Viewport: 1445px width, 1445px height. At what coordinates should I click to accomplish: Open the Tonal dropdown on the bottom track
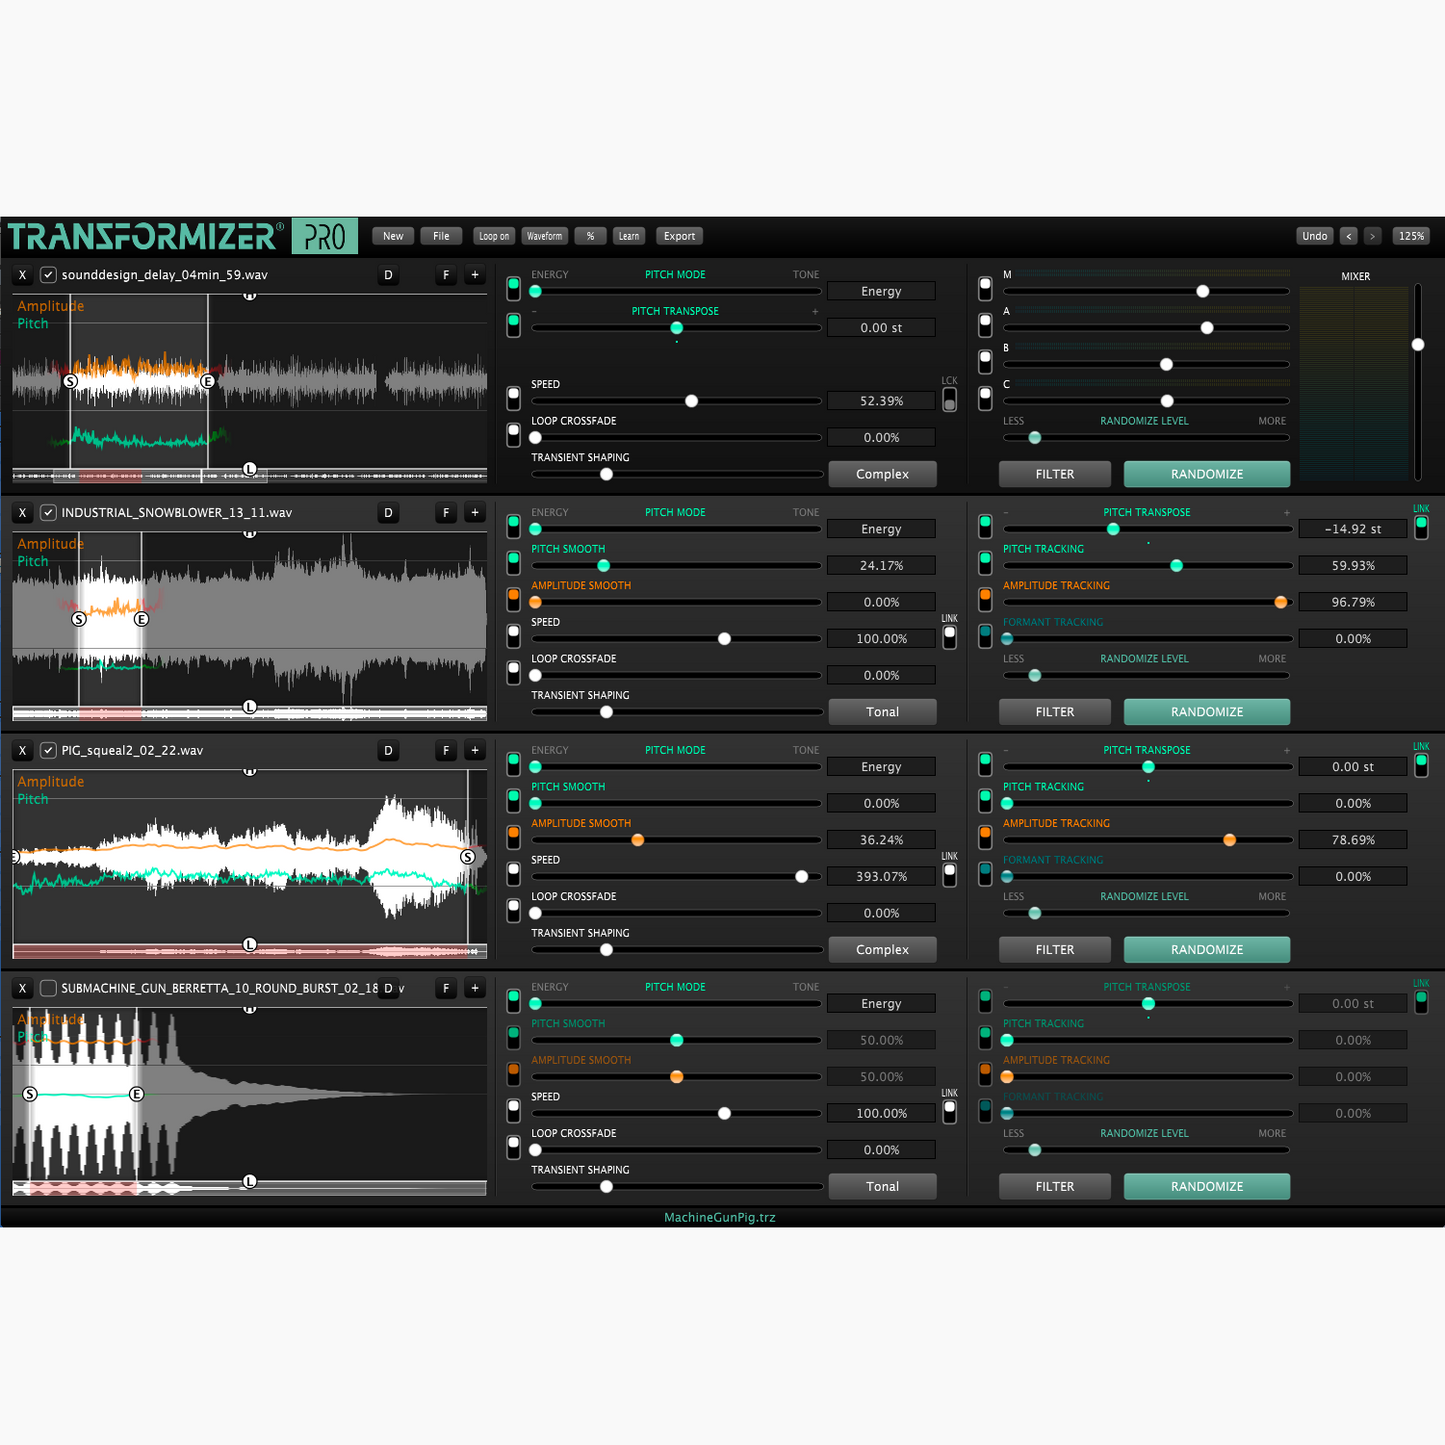(882, 1186)
